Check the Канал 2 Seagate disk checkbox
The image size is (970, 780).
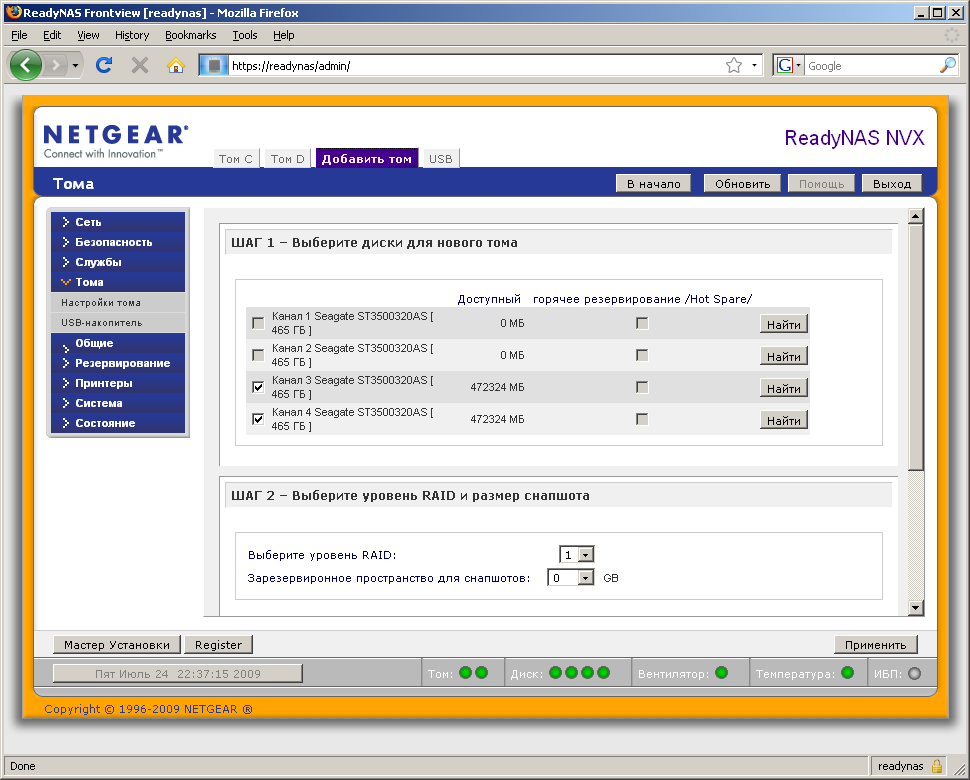click(257, 355)
